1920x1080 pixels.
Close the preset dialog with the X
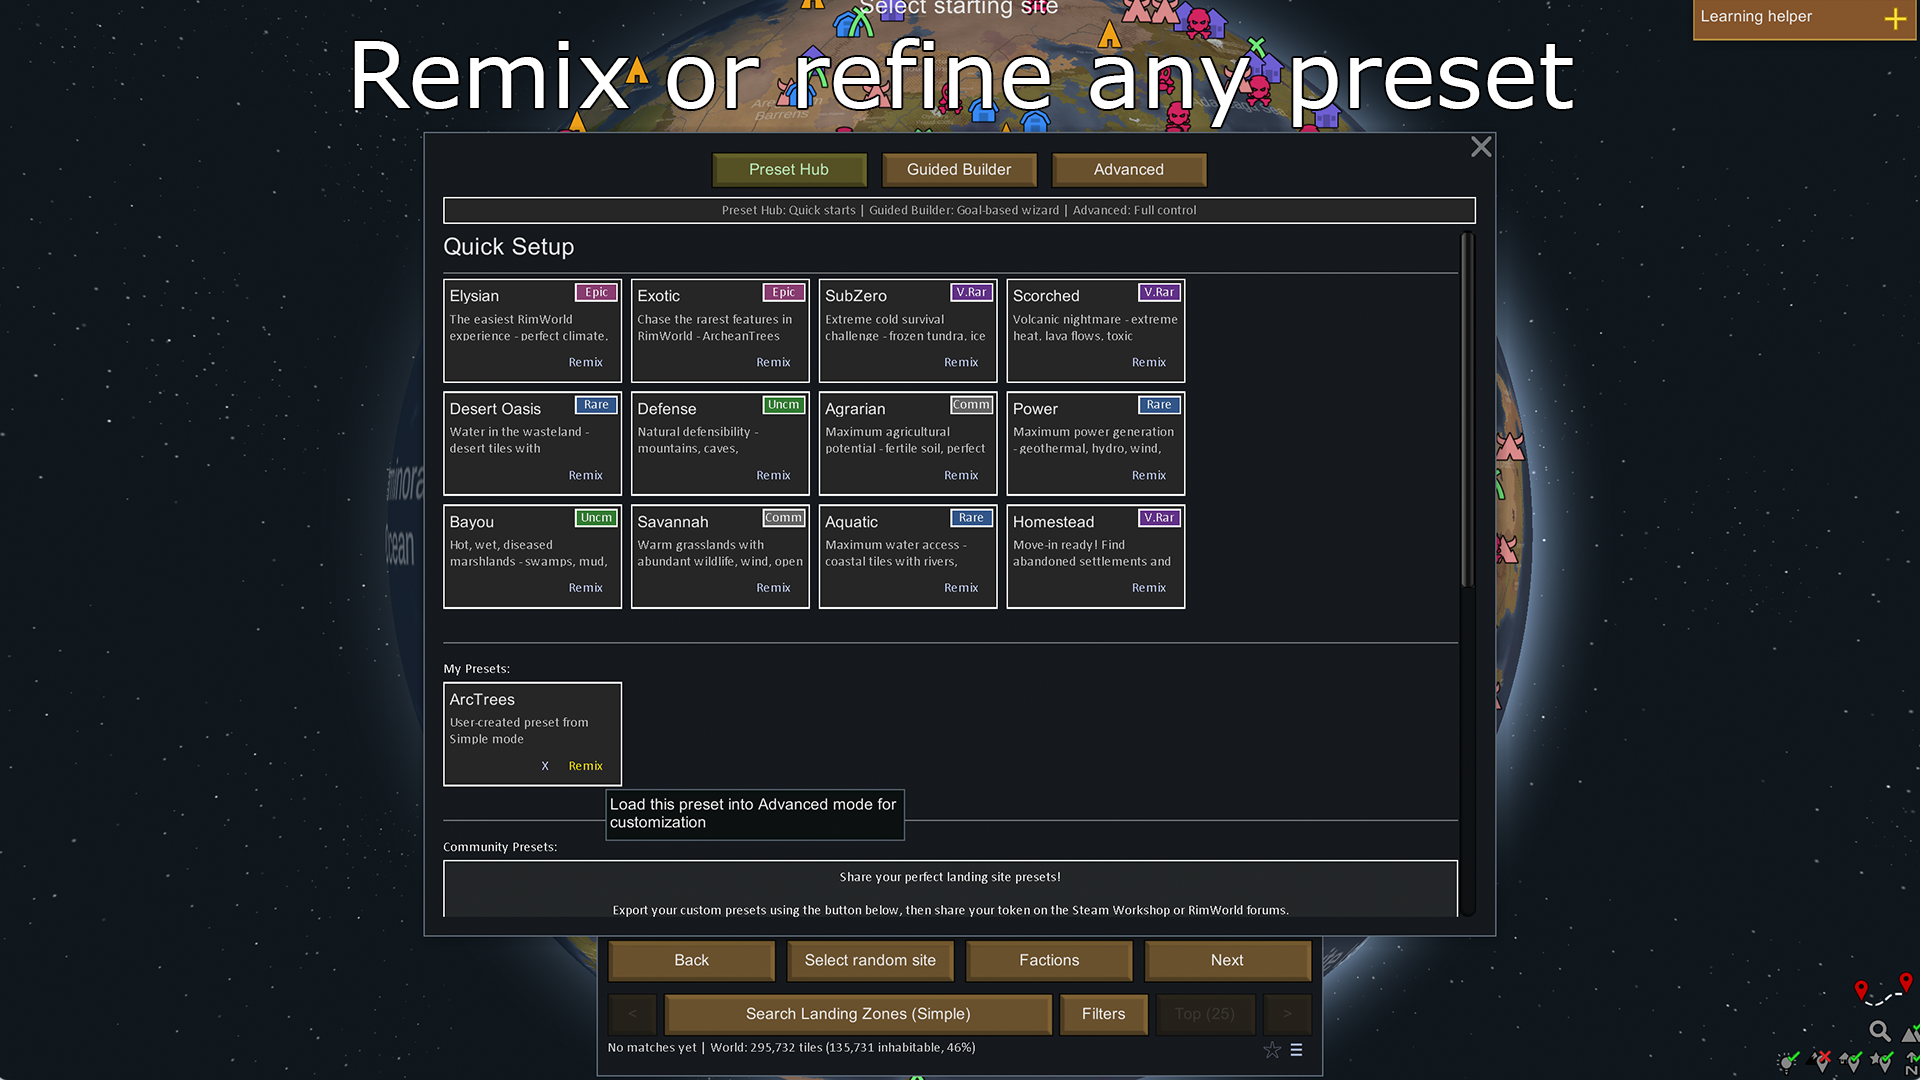click(1481, 147)
